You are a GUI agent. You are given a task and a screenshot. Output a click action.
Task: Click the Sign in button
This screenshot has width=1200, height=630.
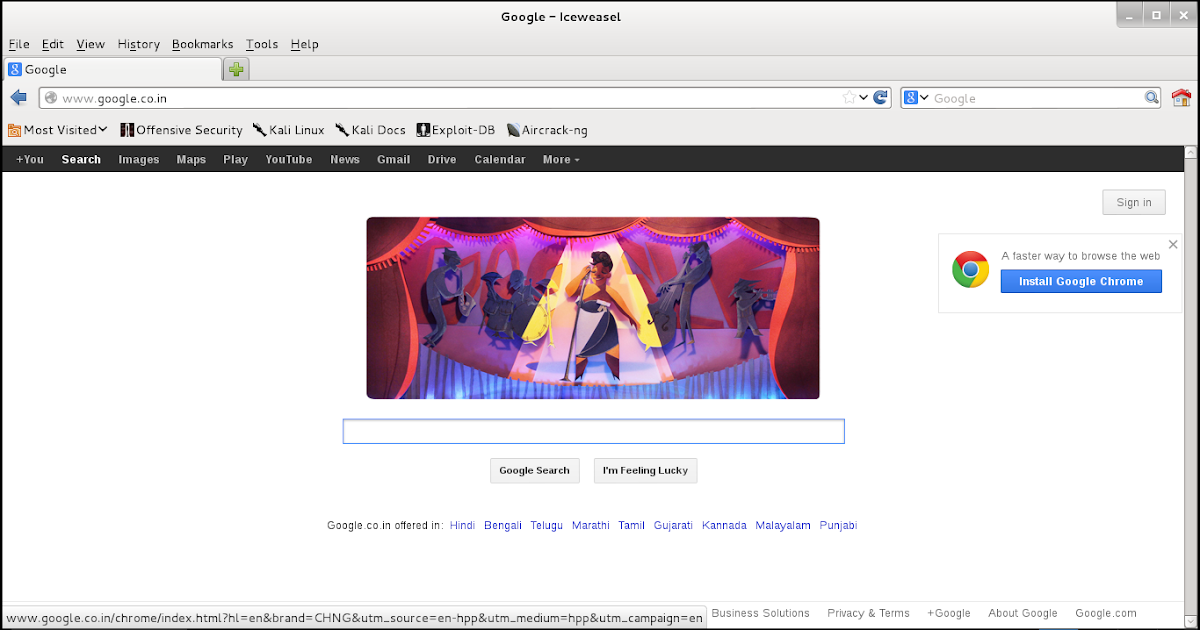pos(1134,202)
